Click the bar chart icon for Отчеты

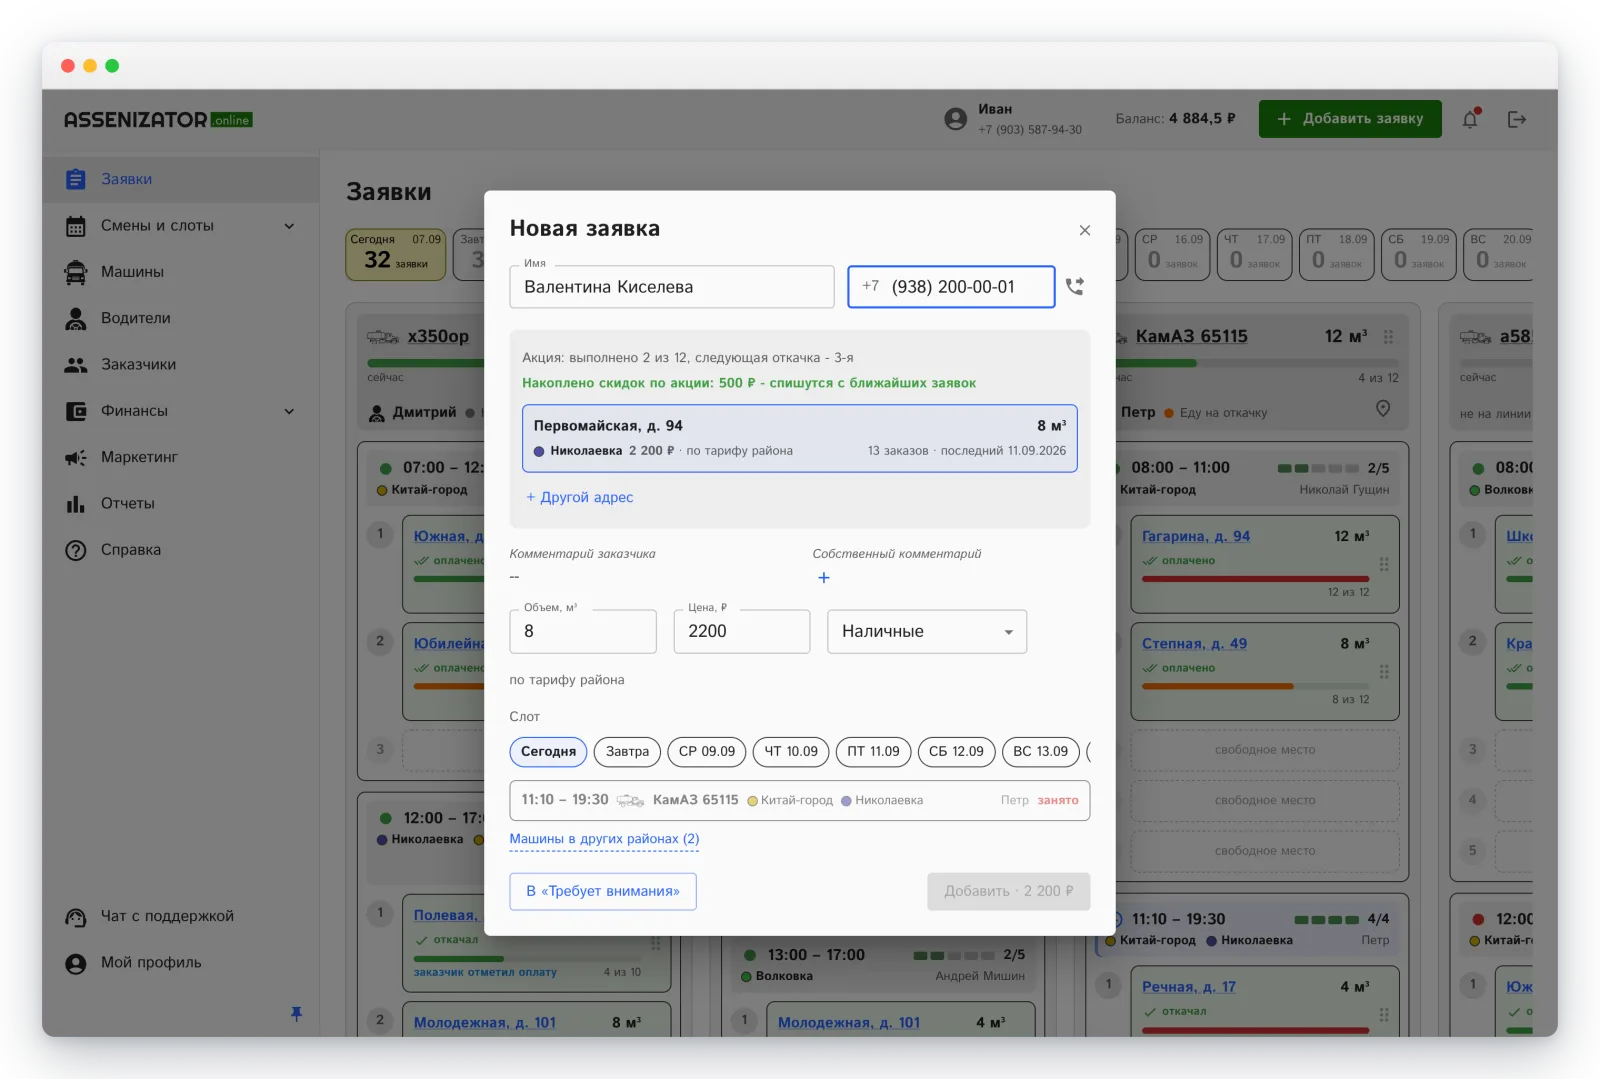coord(76,504)
